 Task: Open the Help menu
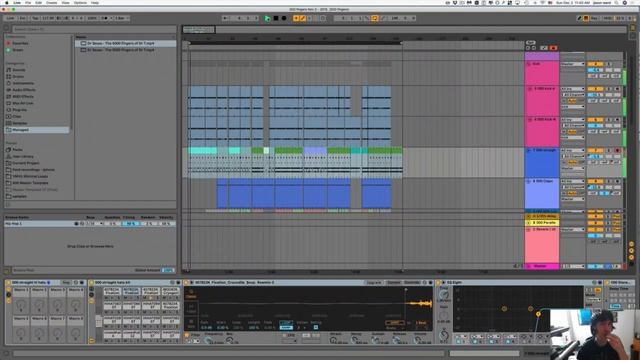[x=95, y=2]
